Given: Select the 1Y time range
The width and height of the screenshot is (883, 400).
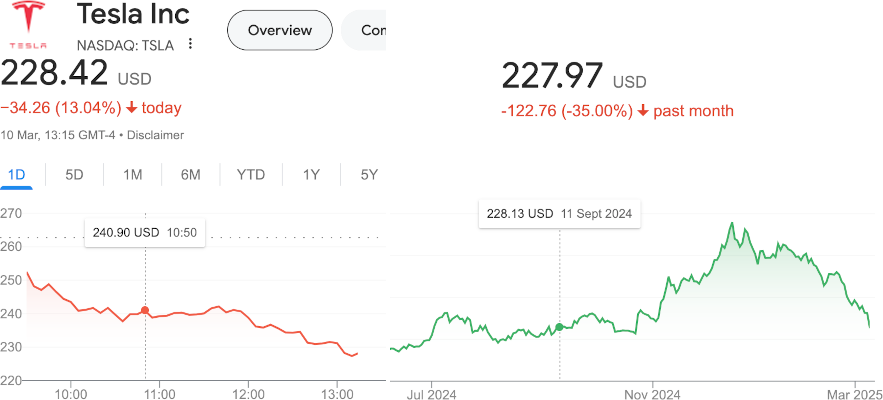Looking at the screenshot, I should click(x=311, y=175).
